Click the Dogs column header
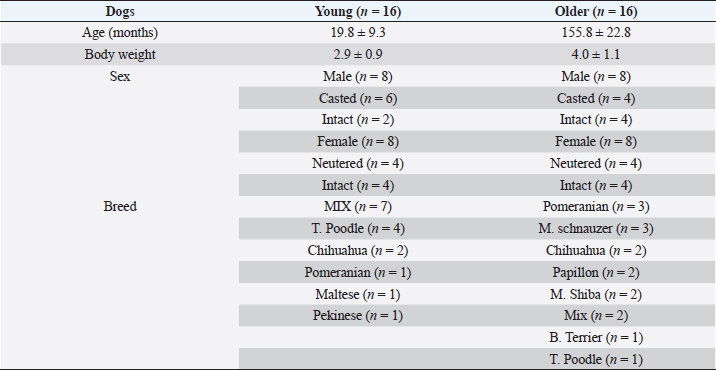 tap(120, 11)
